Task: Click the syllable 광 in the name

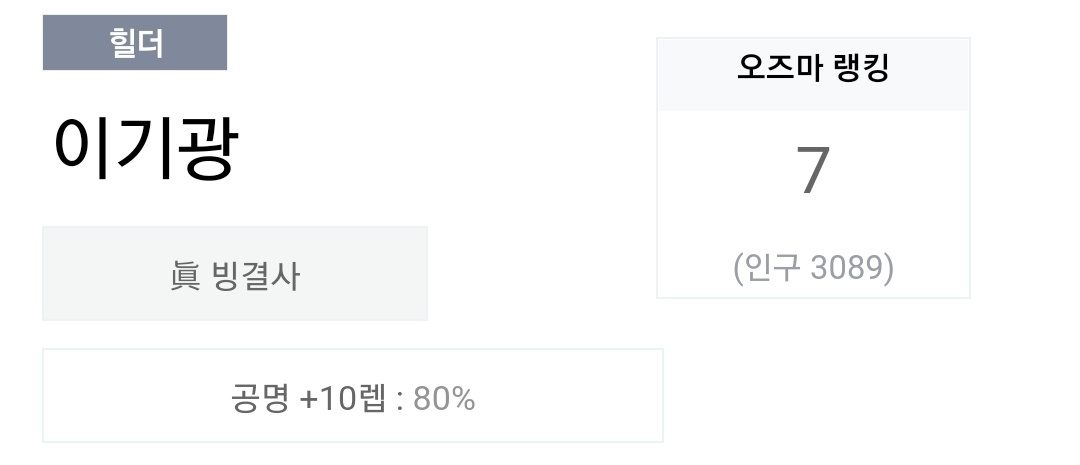Action: [209, 149]
